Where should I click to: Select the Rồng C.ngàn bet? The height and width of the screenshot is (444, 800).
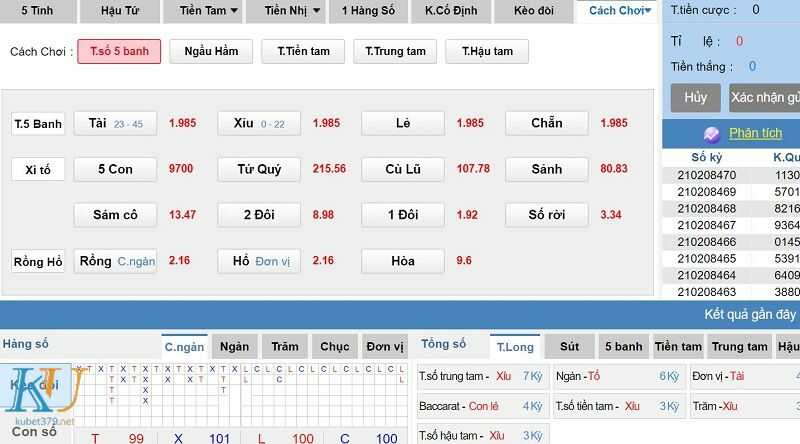116,261
